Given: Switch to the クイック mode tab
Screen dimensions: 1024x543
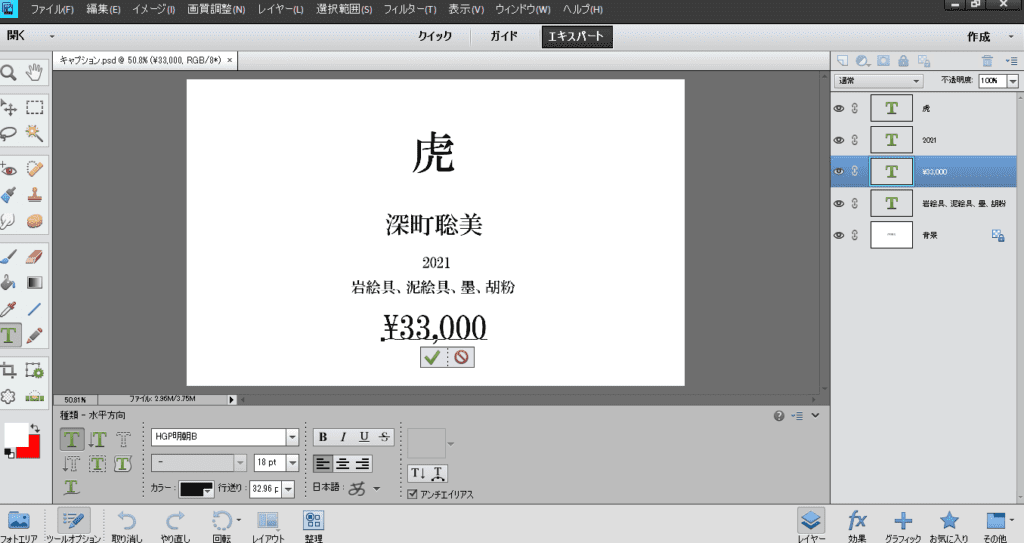Looking at the screenshot, I should coord(435,37).
